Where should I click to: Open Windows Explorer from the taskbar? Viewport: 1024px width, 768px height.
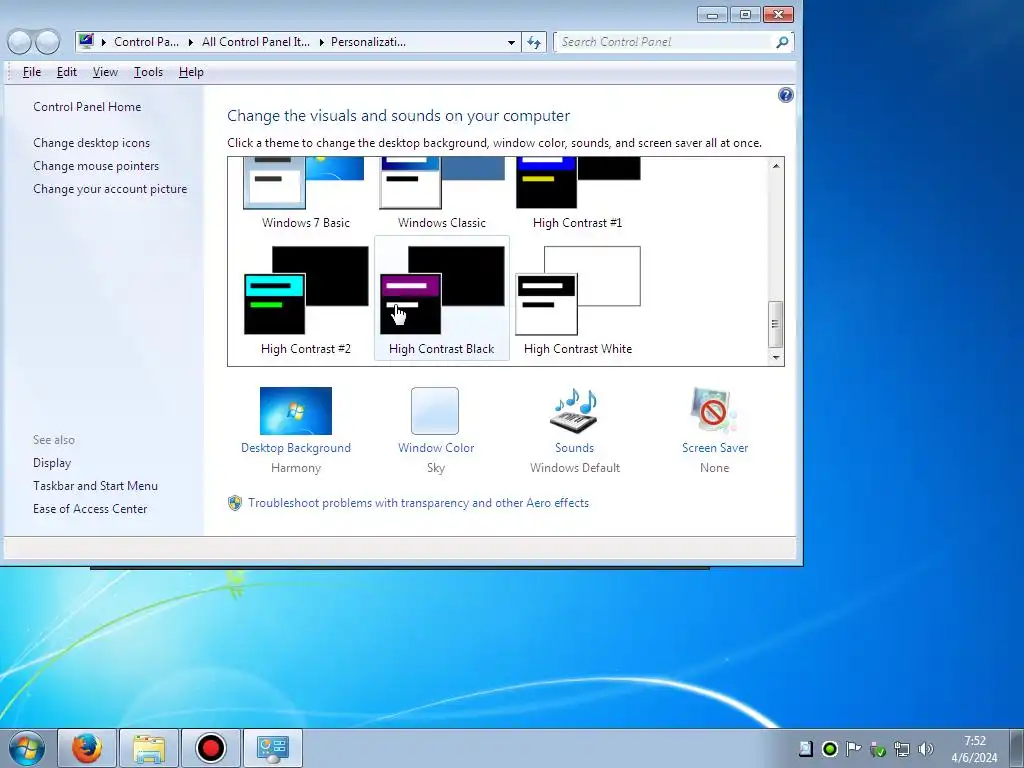click(149, 748)
